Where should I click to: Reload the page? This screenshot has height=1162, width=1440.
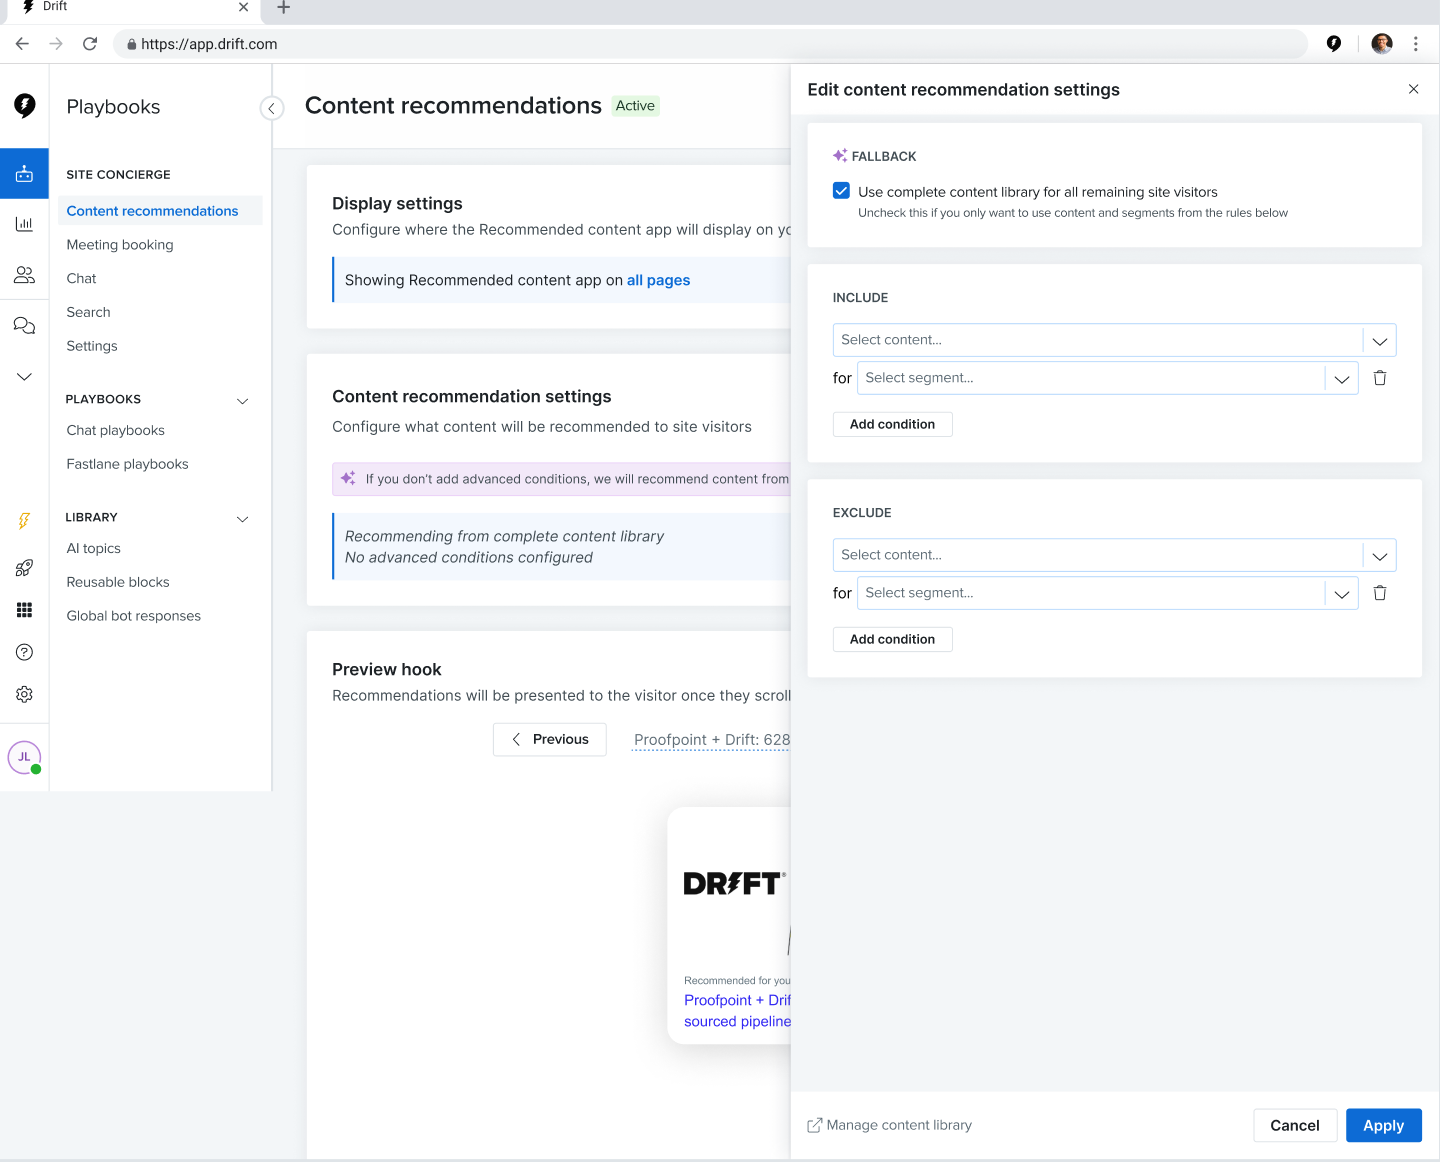click(x=90, y=43)
